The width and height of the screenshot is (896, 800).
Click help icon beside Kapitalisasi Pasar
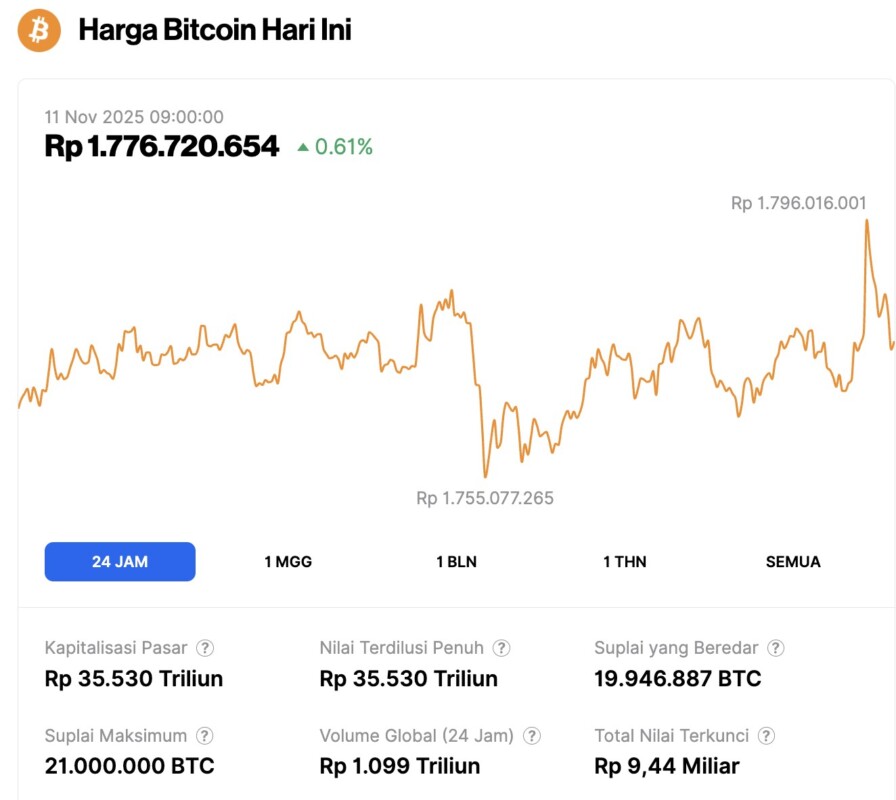click(x=205, y=648)
